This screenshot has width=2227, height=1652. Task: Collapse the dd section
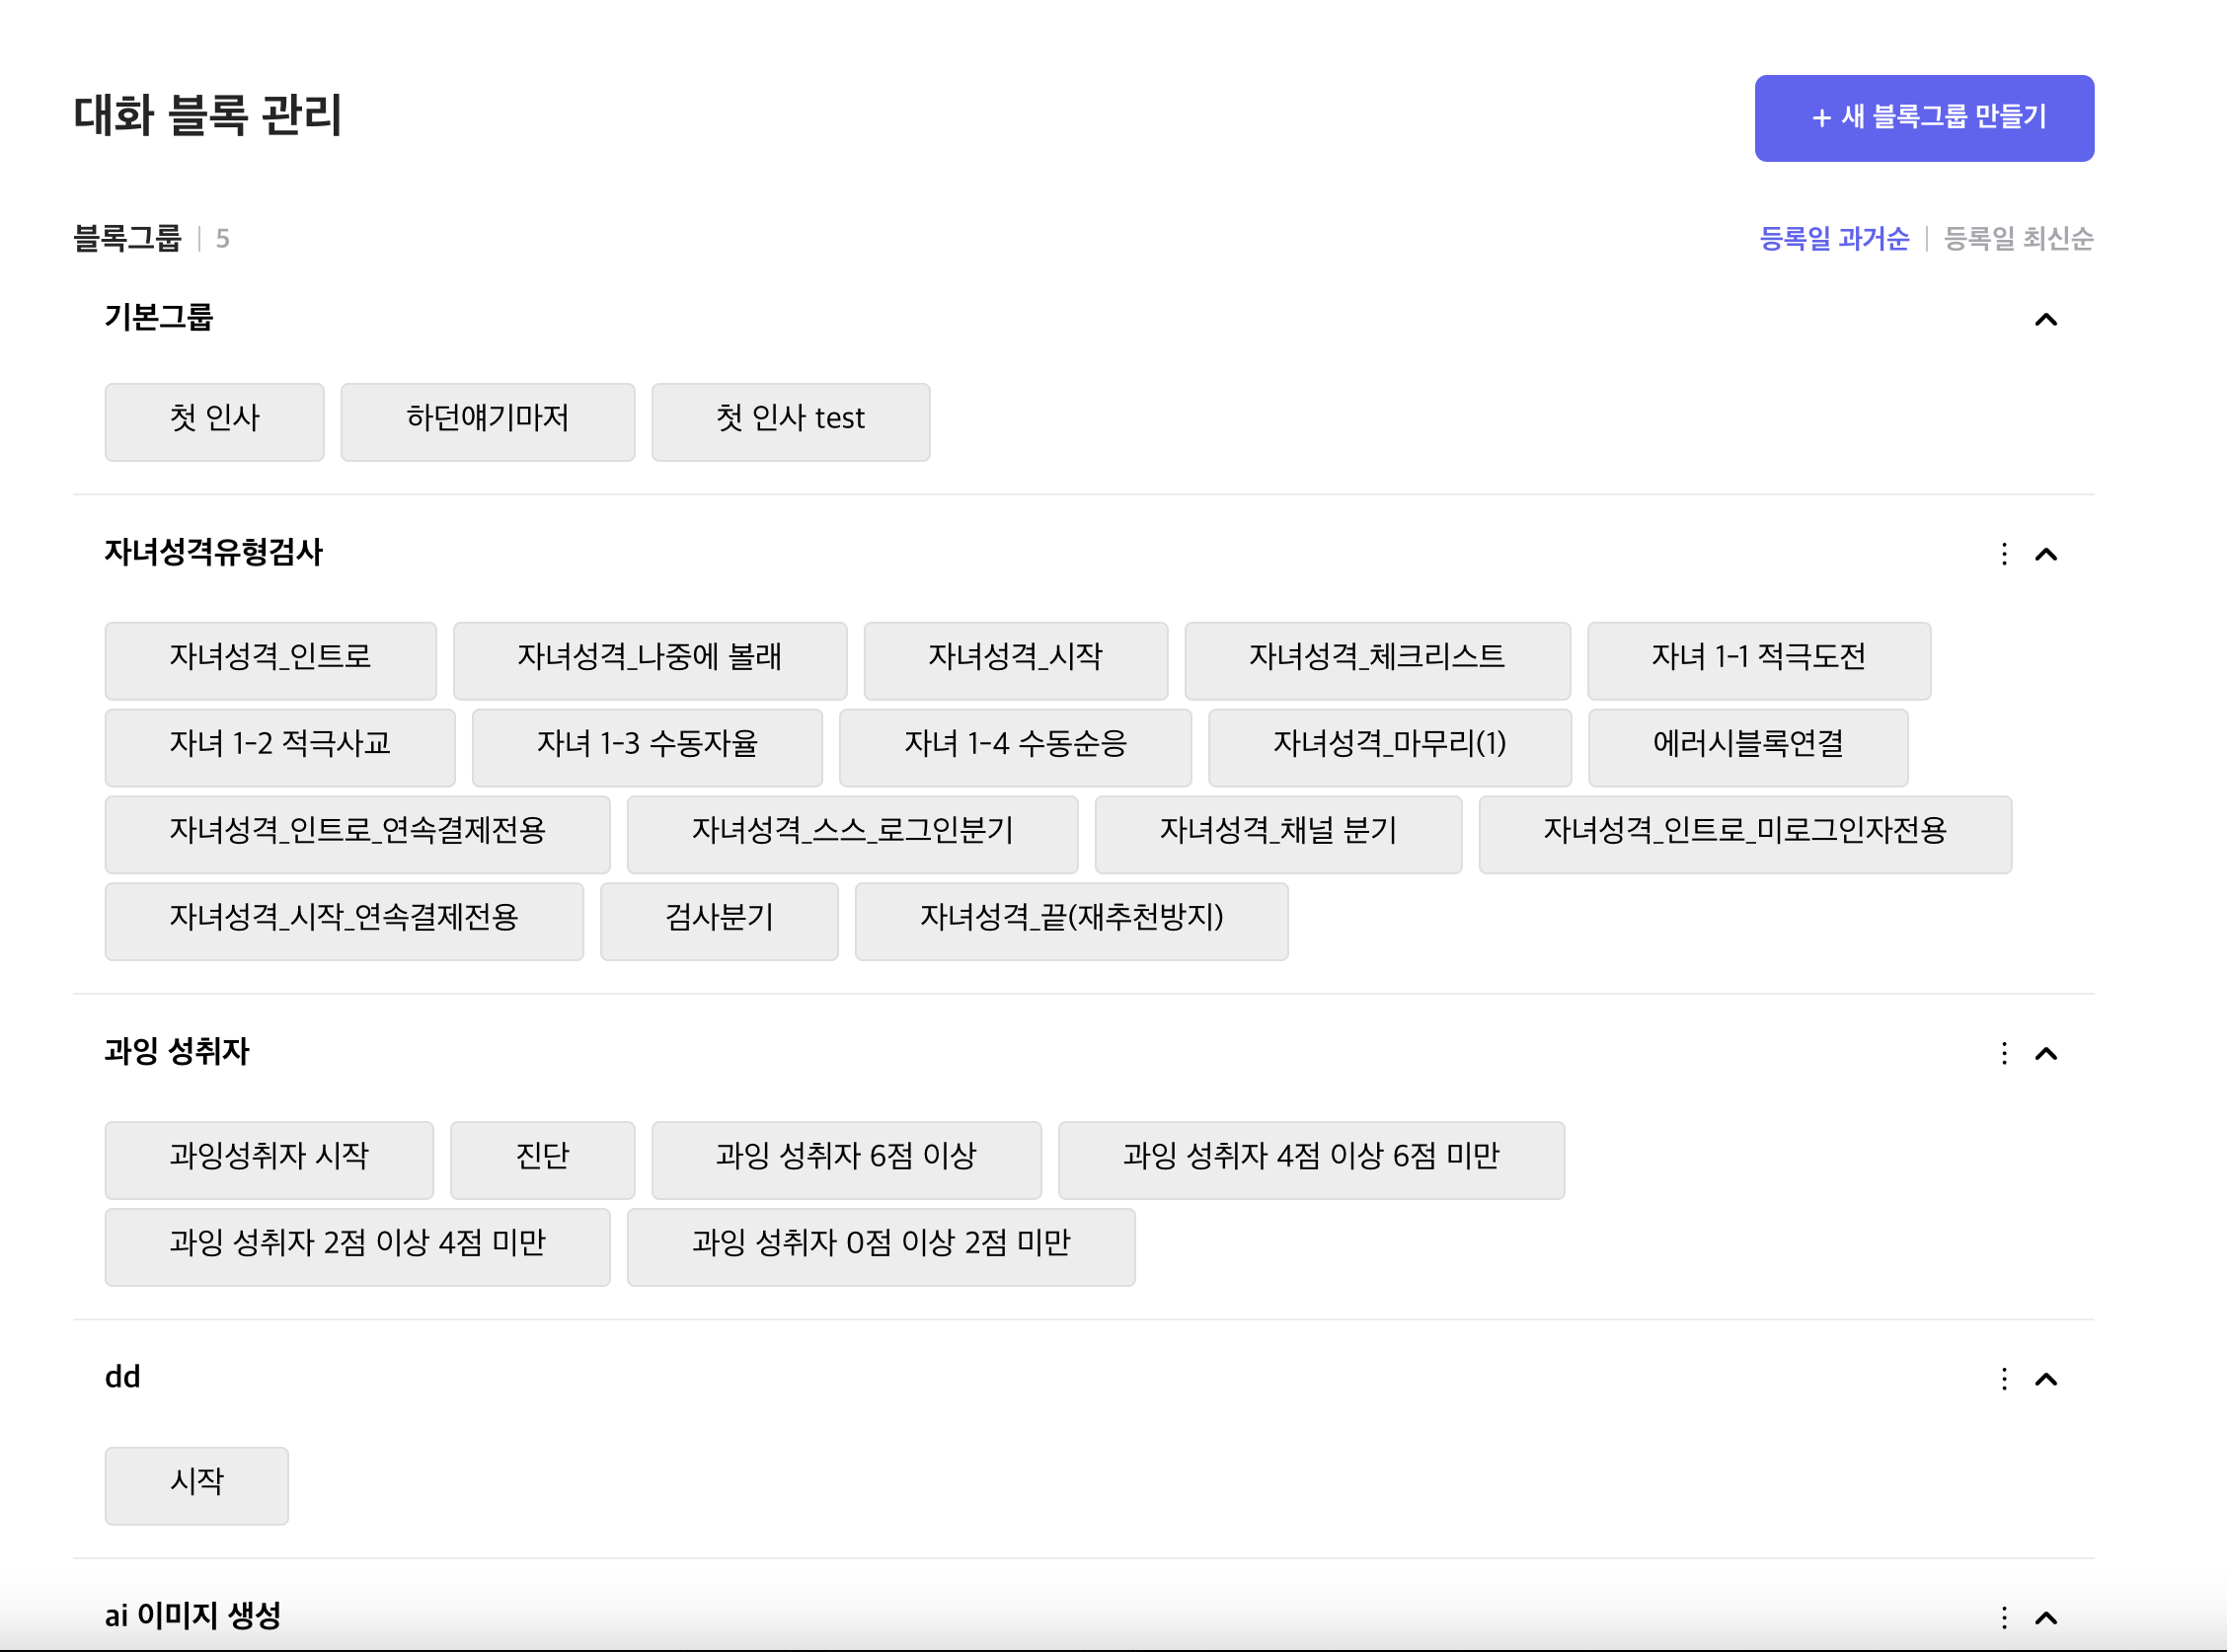point(2047,1379)
